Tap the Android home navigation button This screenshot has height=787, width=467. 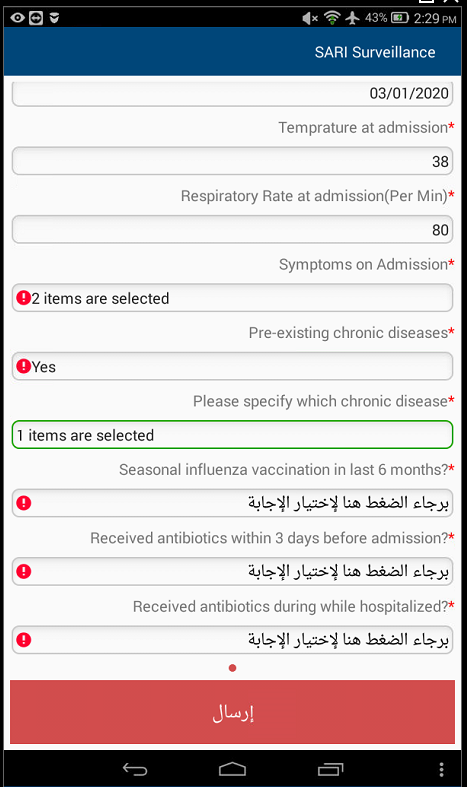pos(232,768)
